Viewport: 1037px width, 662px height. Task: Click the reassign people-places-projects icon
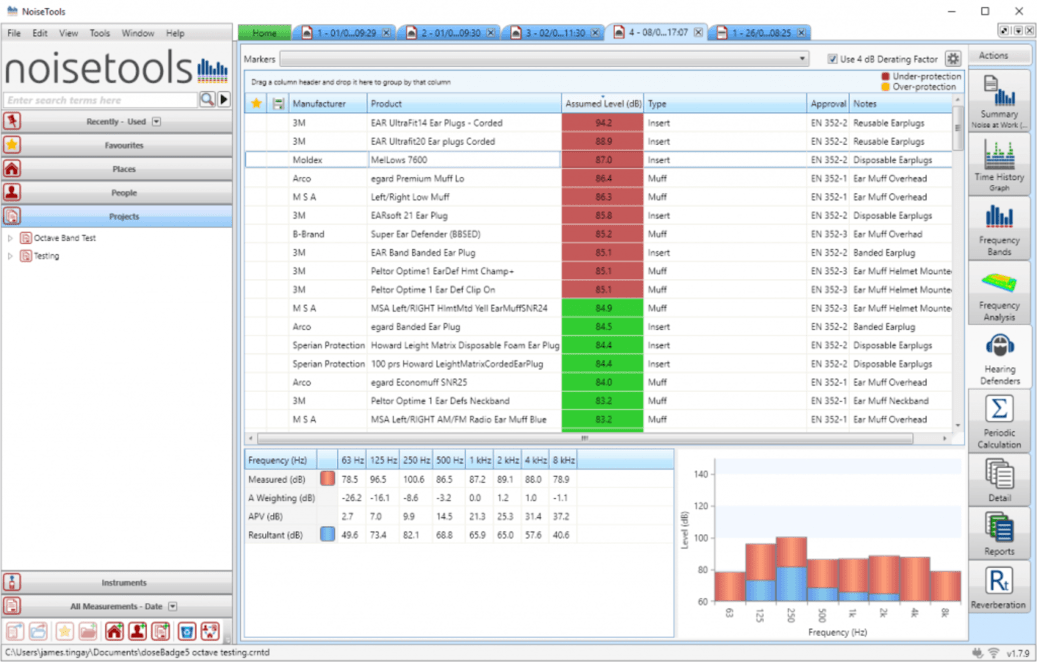[210, 632]
